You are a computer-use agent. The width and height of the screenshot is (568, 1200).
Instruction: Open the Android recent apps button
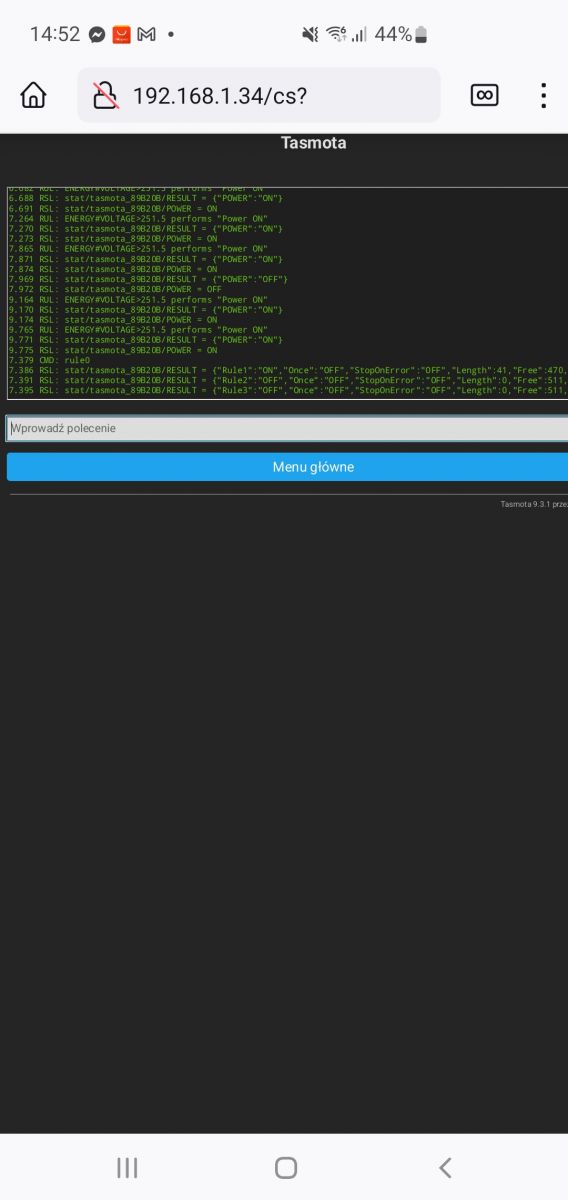click(127, 1167)
